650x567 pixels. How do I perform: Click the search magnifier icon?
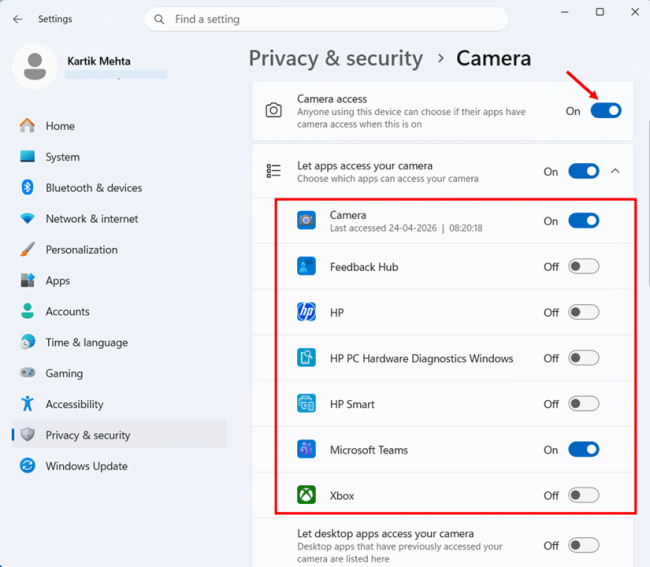[159, 19]
